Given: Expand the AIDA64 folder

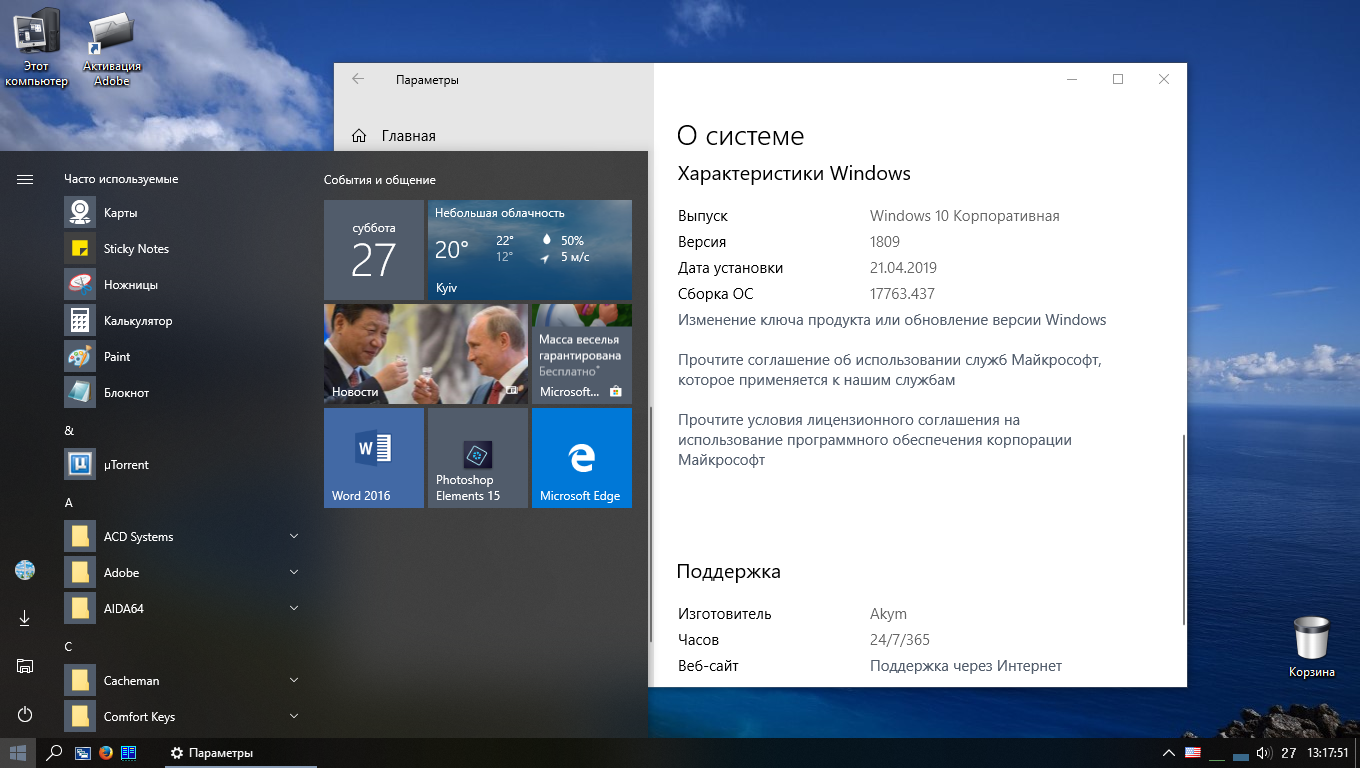Looking at the screenshot, I should click(182, 609).
